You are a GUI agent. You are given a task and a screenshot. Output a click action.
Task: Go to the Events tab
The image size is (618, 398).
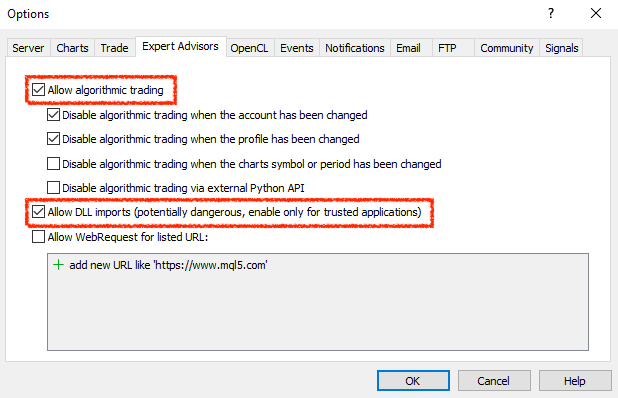click(x=296, y=48)
